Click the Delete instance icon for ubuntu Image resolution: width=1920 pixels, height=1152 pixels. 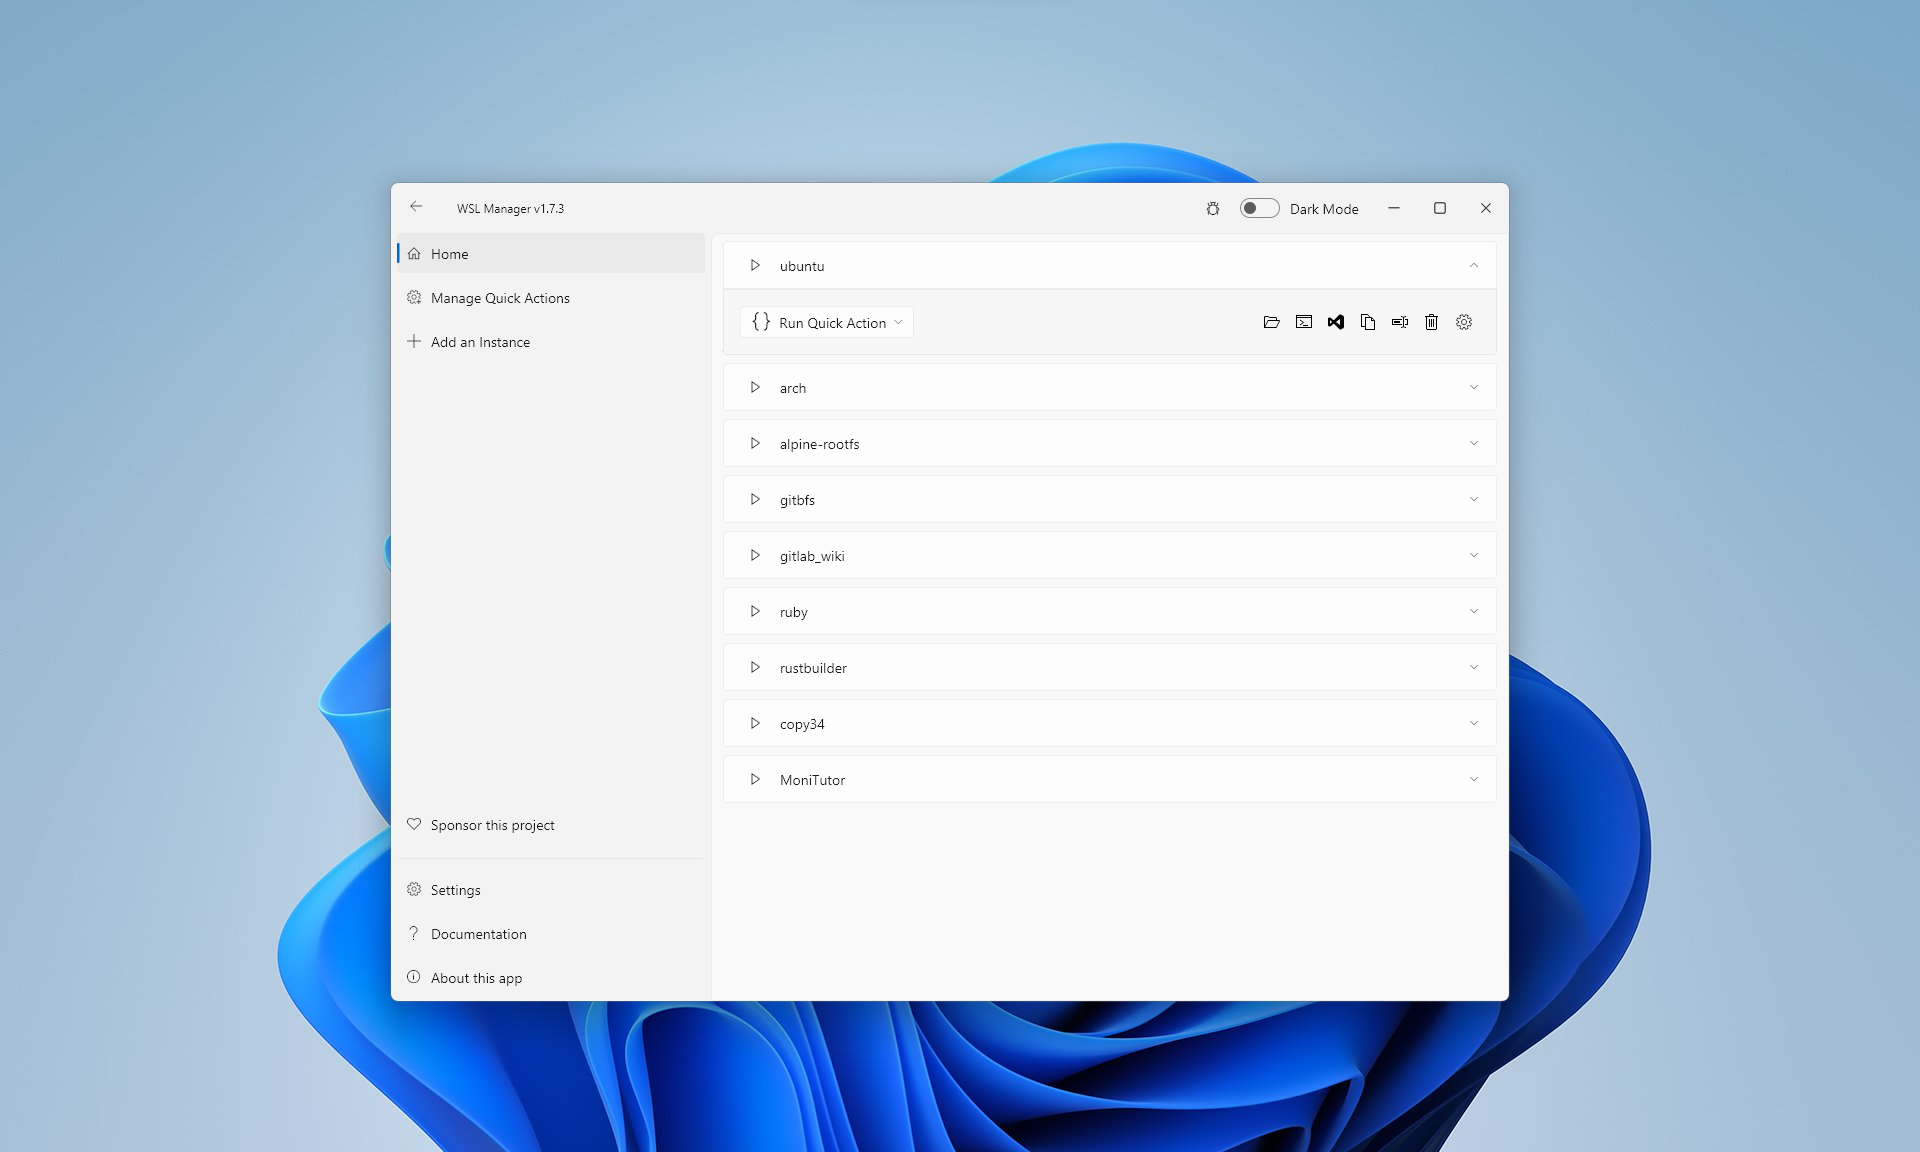point(1432,322)
